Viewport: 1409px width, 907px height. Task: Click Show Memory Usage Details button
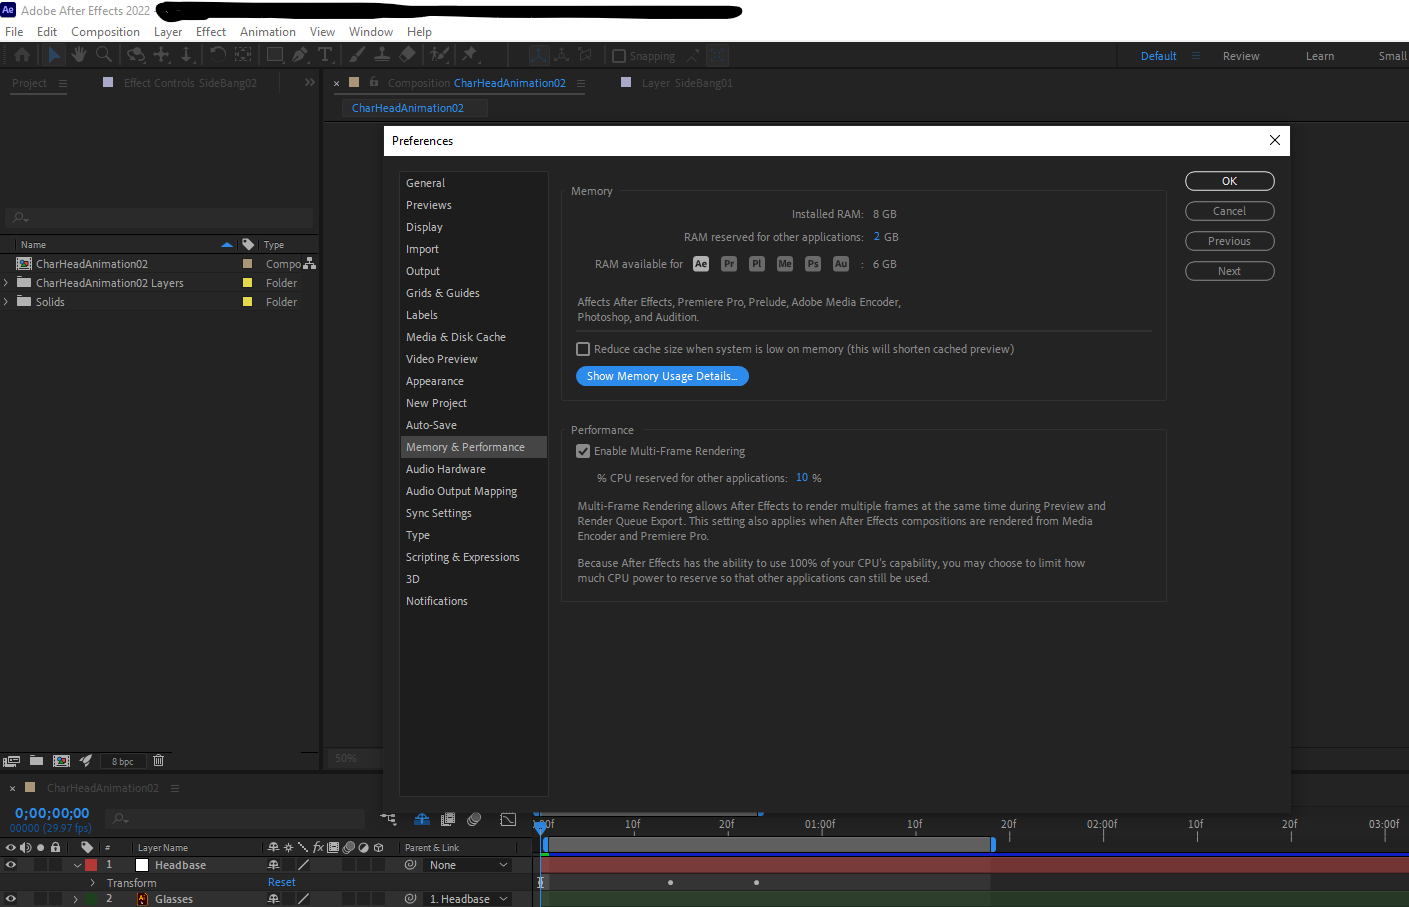point(661,375)
